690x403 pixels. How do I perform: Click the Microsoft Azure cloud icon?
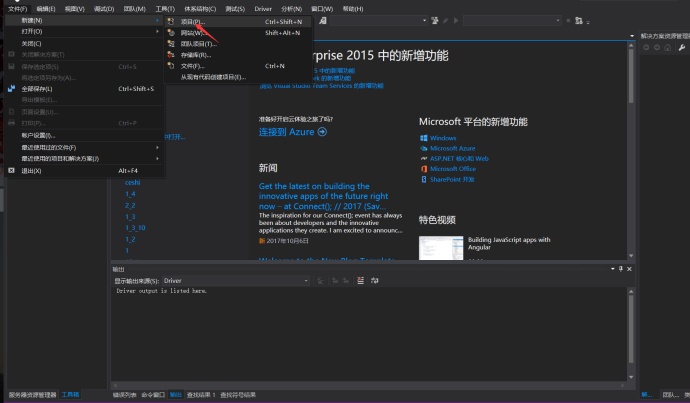(423, 148)
